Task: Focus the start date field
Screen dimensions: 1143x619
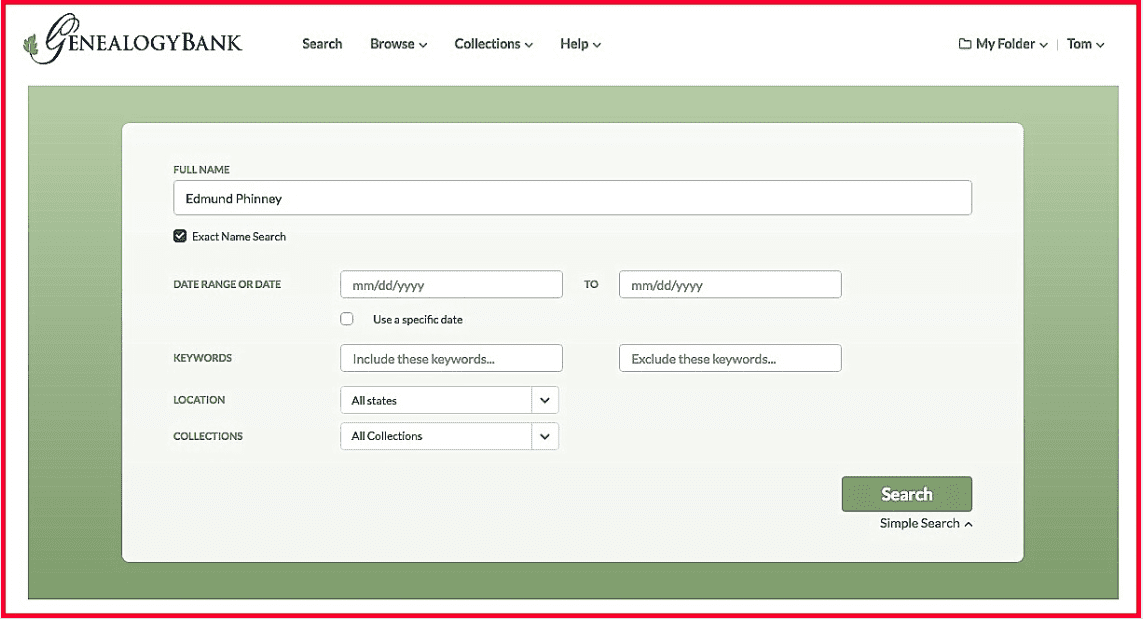Action: pos(451,284)
